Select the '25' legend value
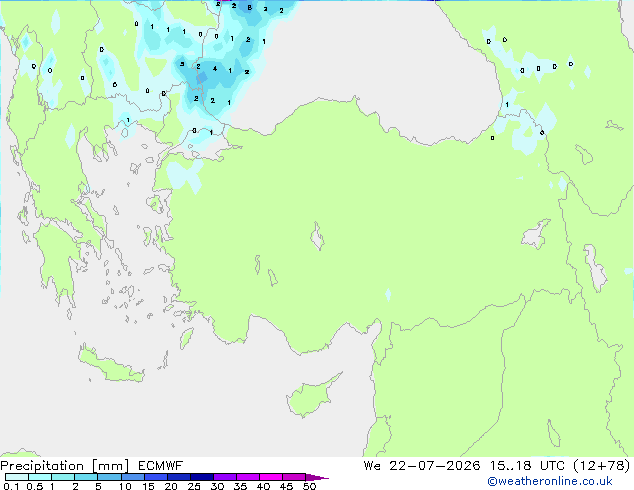This screenshot has height=490, width=634. pyautogui.click(x=194, y=486)
